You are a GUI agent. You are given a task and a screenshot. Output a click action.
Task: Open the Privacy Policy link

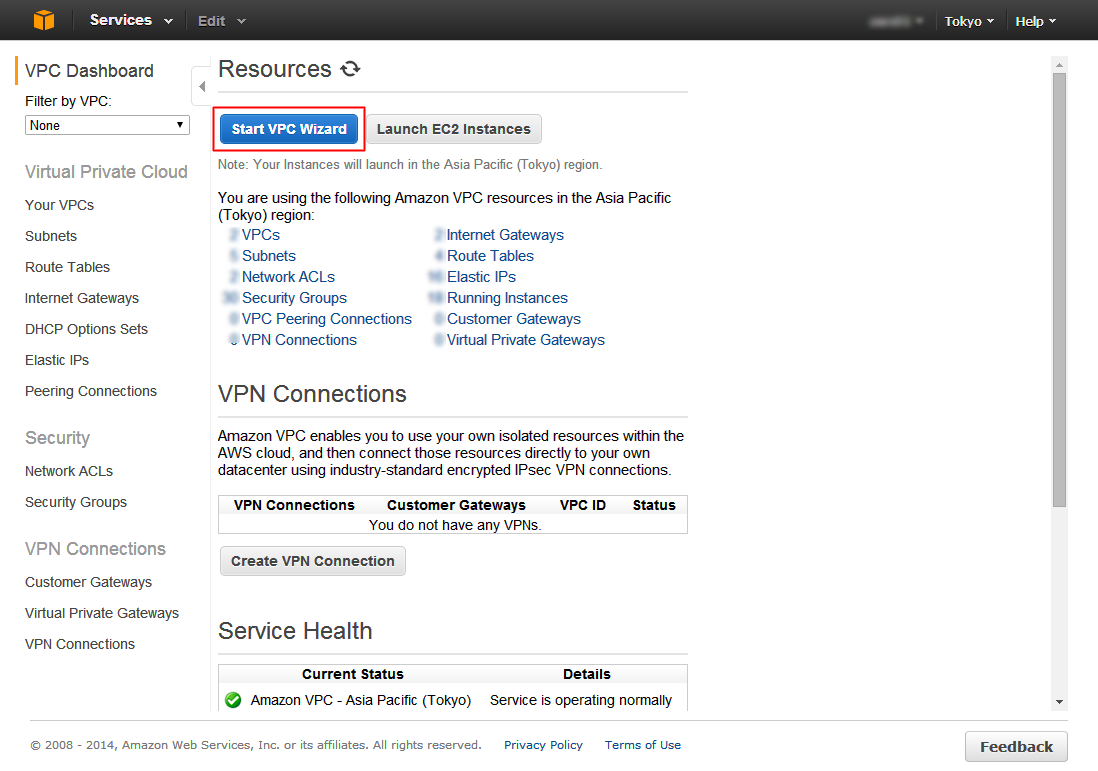(x=543, y=745)
